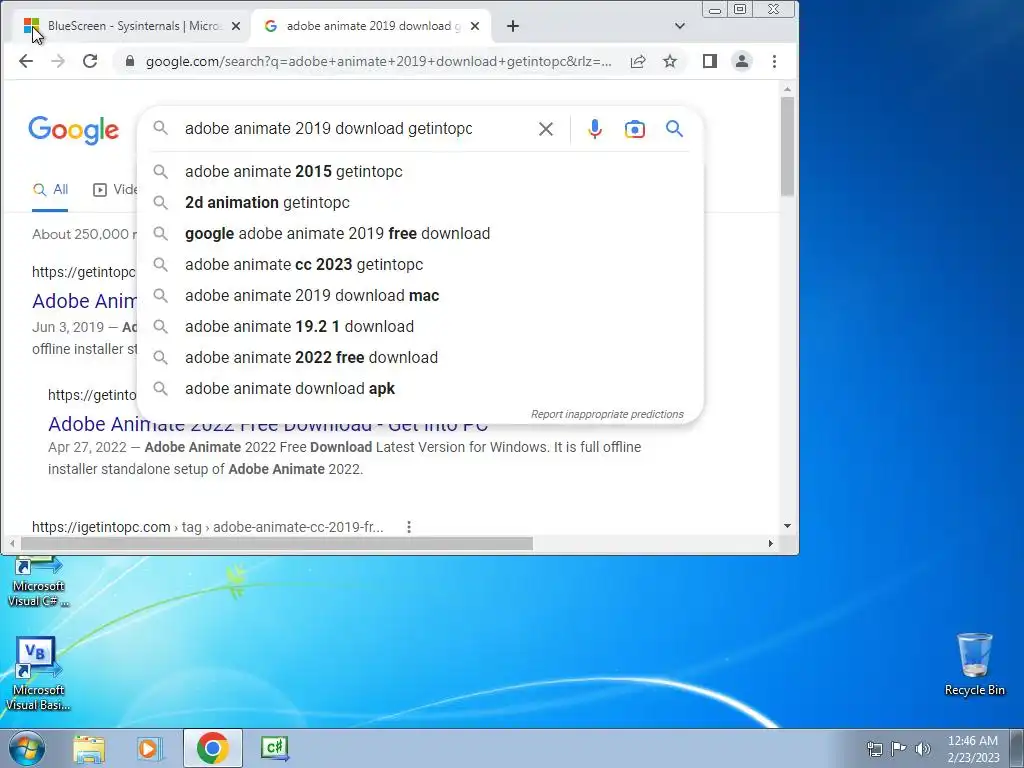Select suggestion adobe animate cc 2023 getintopc

coord(421,264)
